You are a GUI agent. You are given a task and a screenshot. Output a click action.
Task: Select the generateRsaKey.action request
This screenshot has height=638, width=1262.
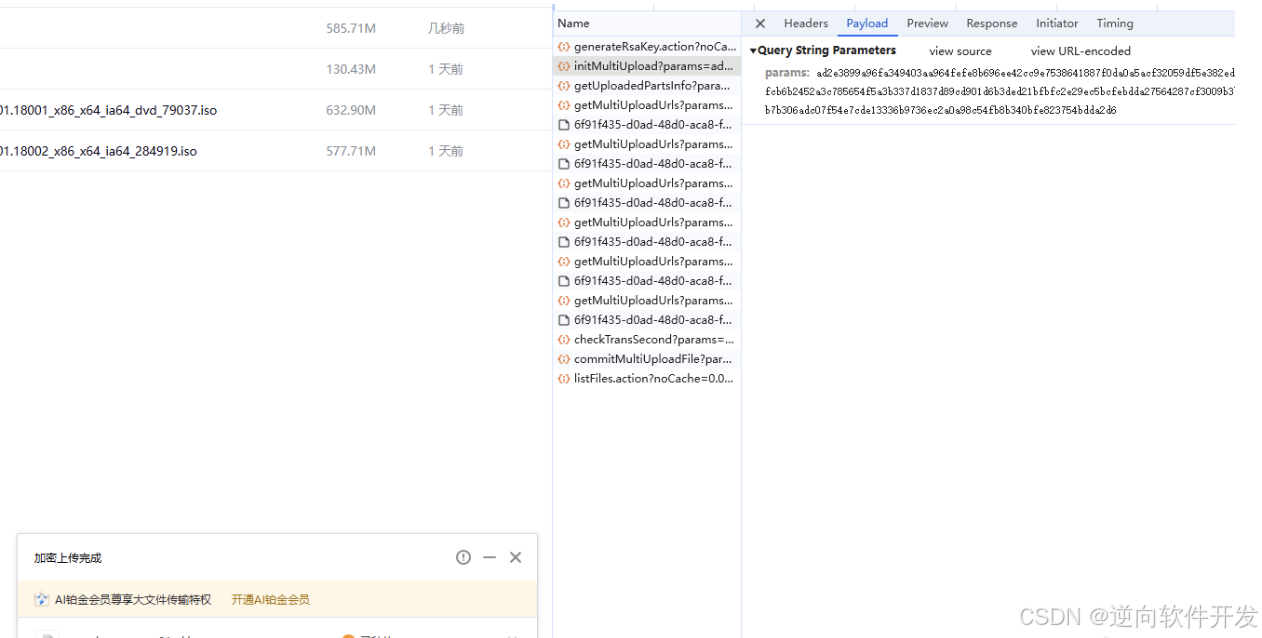[647, 47]
